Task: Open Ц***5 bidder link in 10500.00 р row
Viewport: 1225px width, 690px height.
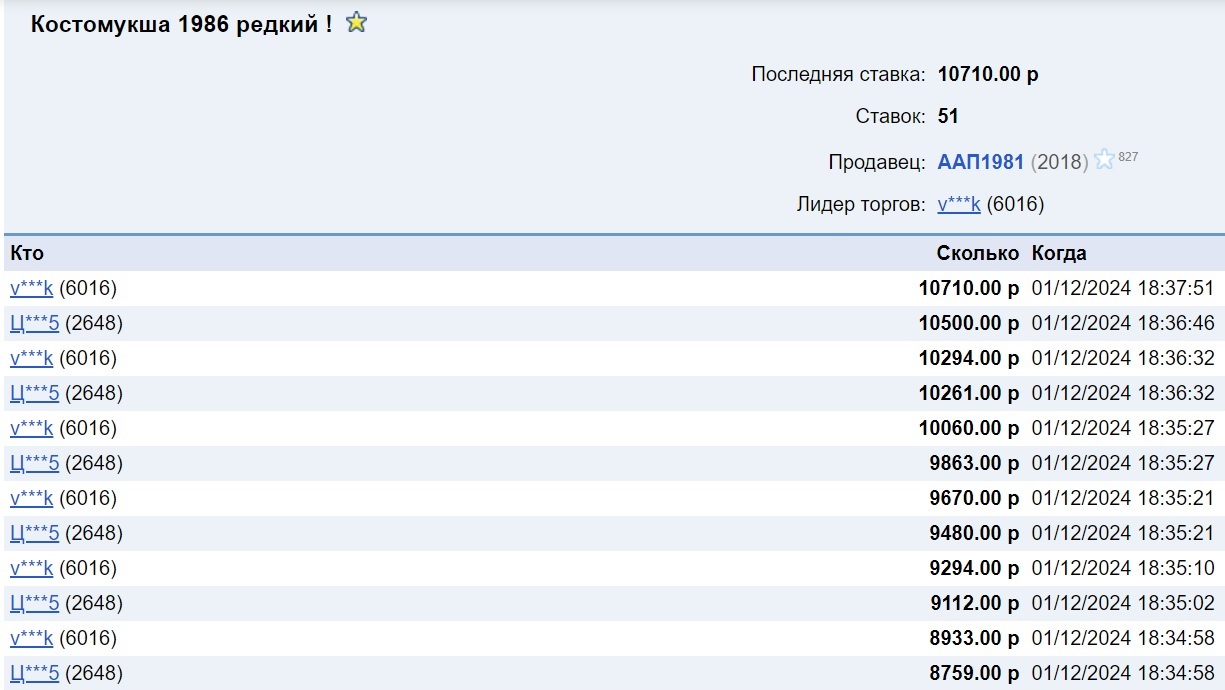Action: (x=34, y=324)
